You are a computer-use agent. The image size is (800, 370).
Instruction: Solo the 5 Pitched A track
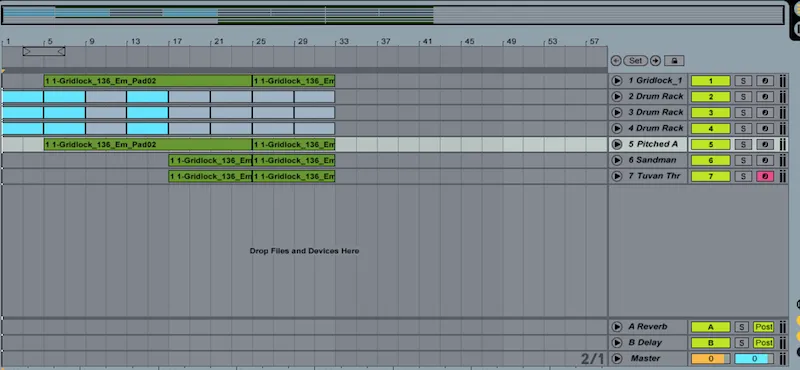coord(743,144)
